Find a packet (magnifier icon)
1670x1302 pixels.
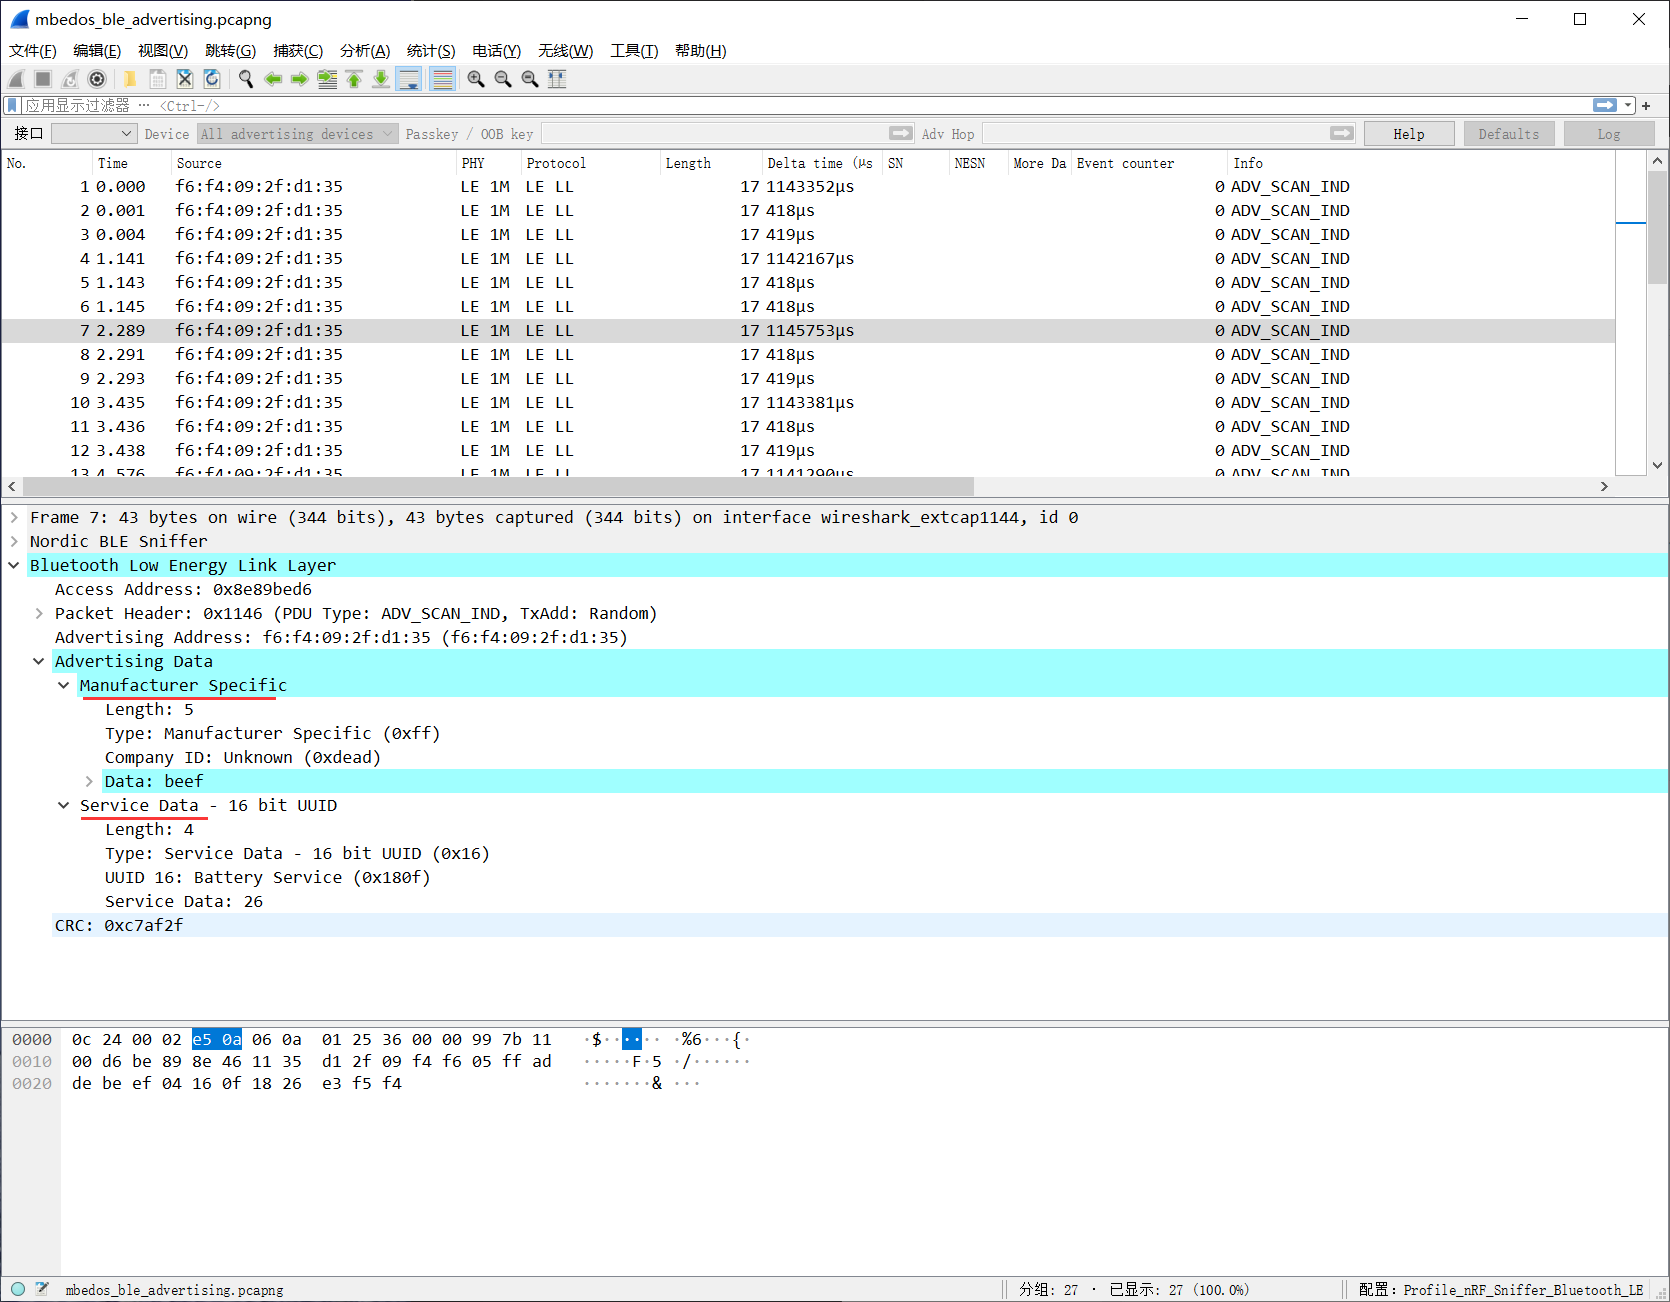pyautogui.click(x=246, y=79)
